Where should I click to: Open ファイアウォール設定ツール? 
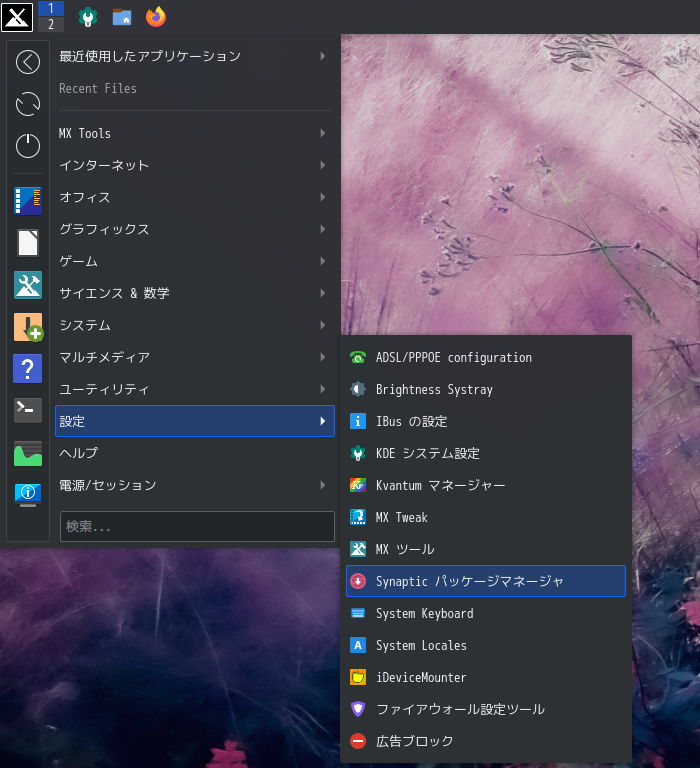[x=486, y=709]
